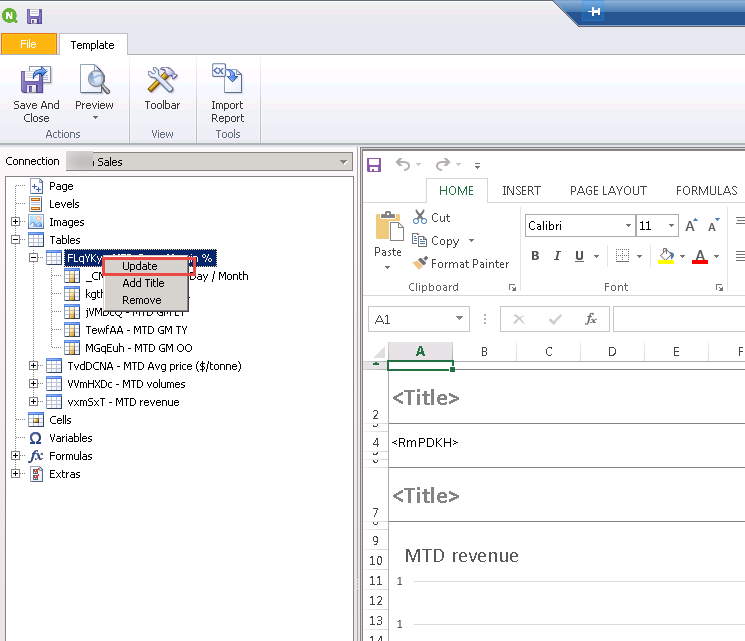The image size is (745, 641).
Task: Click the Tables folder icon
Action: click(x=36, y=240)
